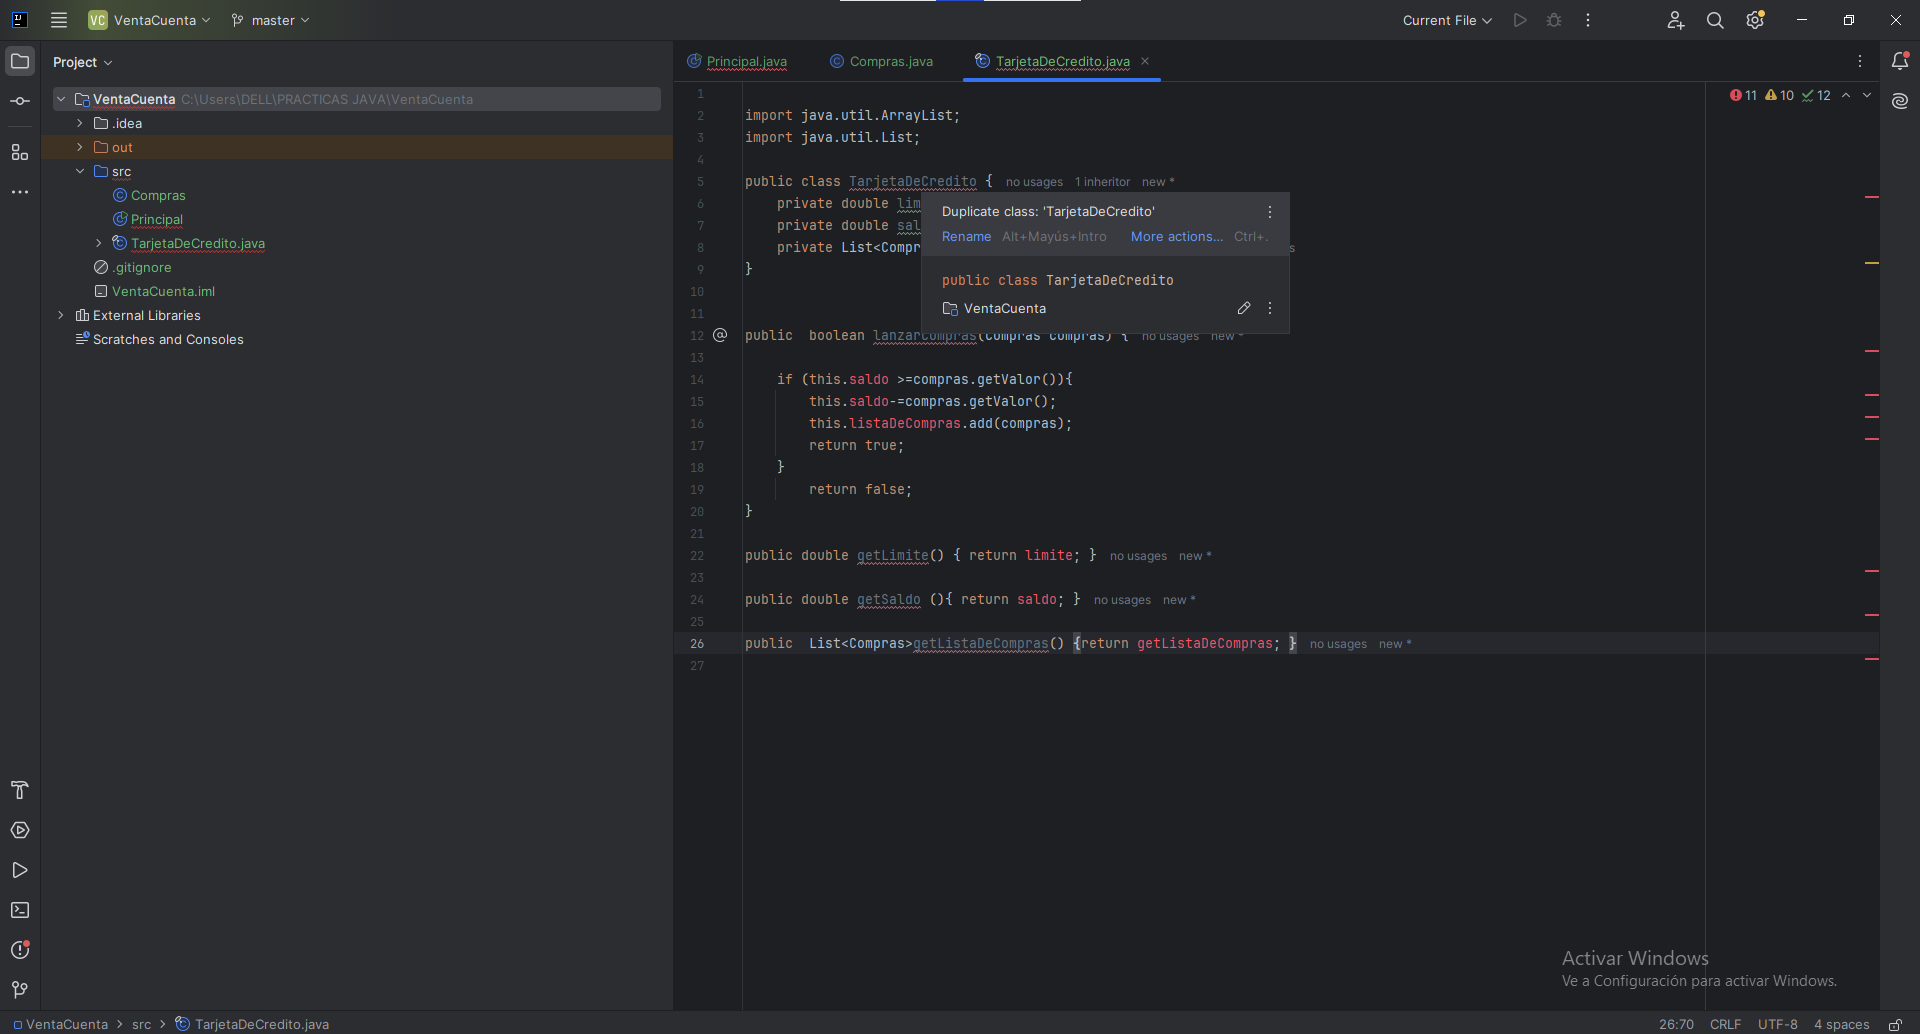Go to next highlighted error arrow
Viewport: 1920px width, 1034px height.
point(1867,95)
